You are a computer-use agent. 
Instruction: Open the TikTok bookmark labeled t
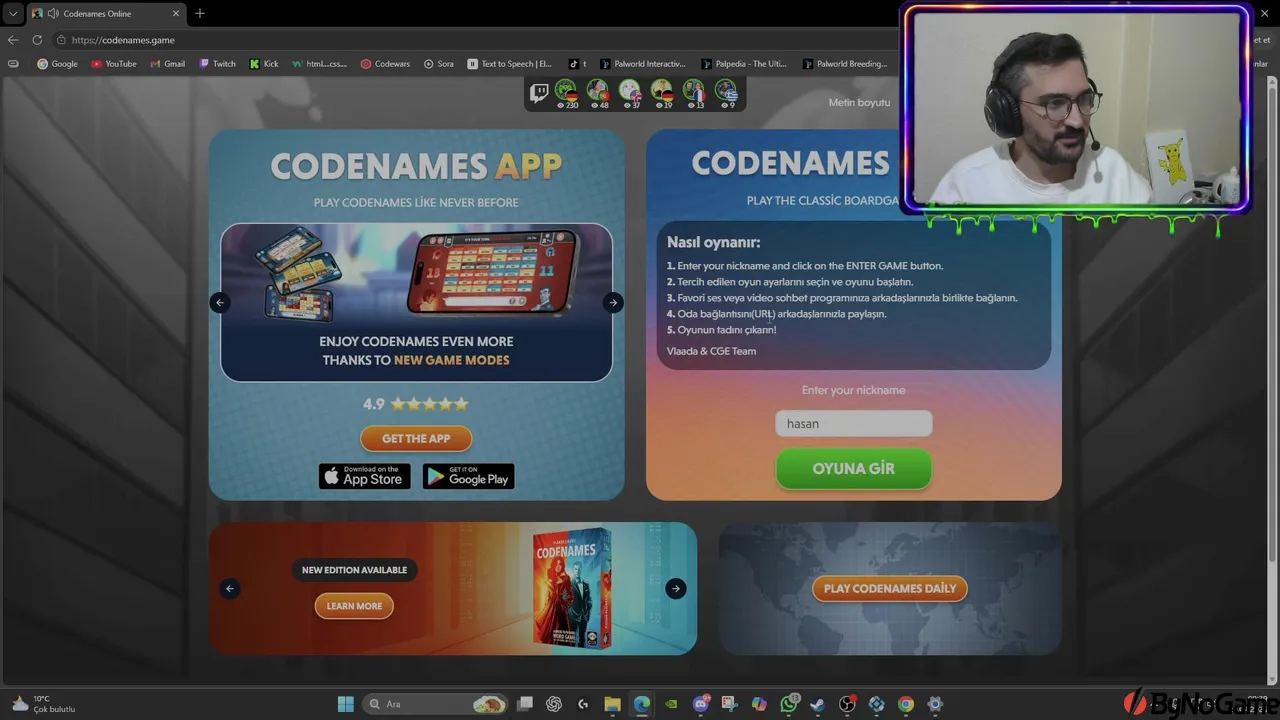click(577, 64)
